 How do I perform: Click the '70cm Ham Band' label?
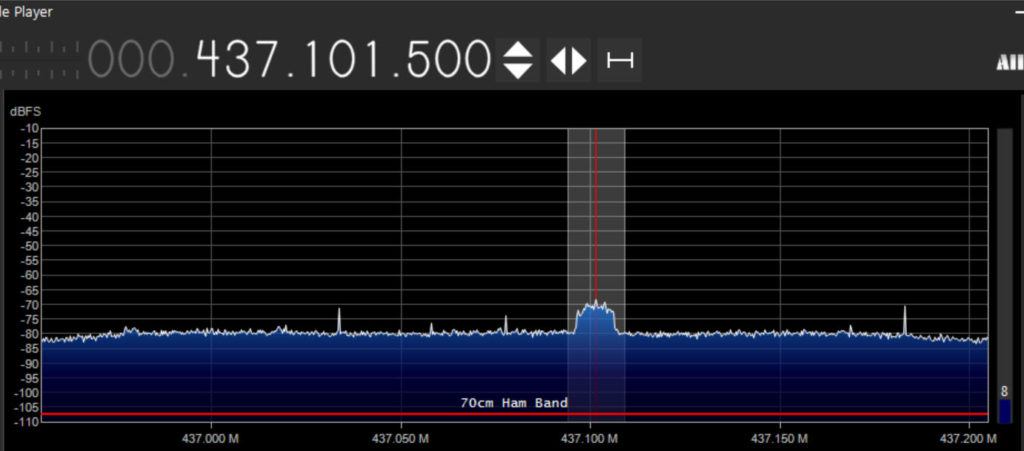point(514,403)
